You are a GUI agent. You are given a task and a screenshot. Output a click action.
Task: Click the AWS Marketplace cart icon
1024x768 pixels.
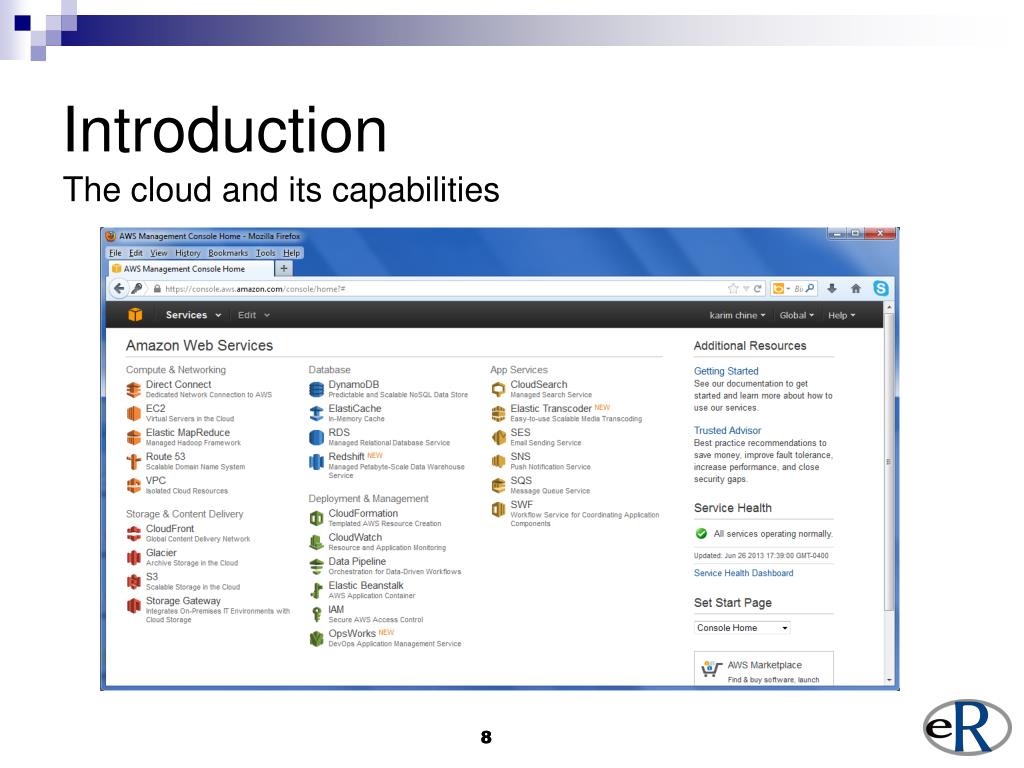(x=711, y=669)
